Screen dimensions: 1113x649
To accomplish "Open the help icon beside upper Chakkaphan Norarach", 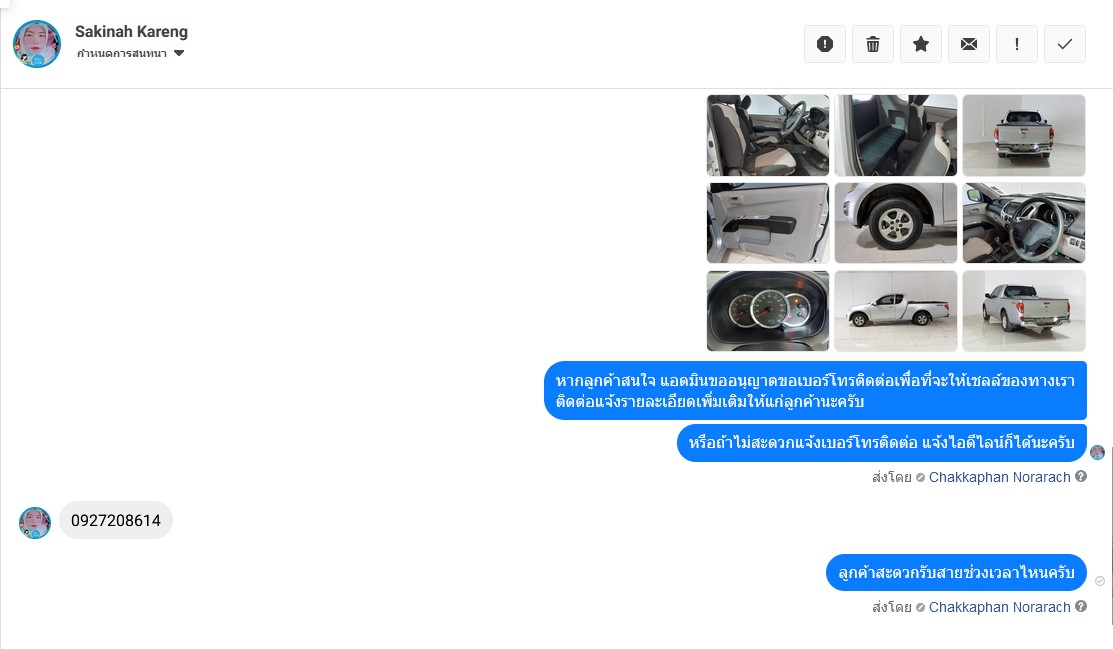I will tap(1081, 476).
